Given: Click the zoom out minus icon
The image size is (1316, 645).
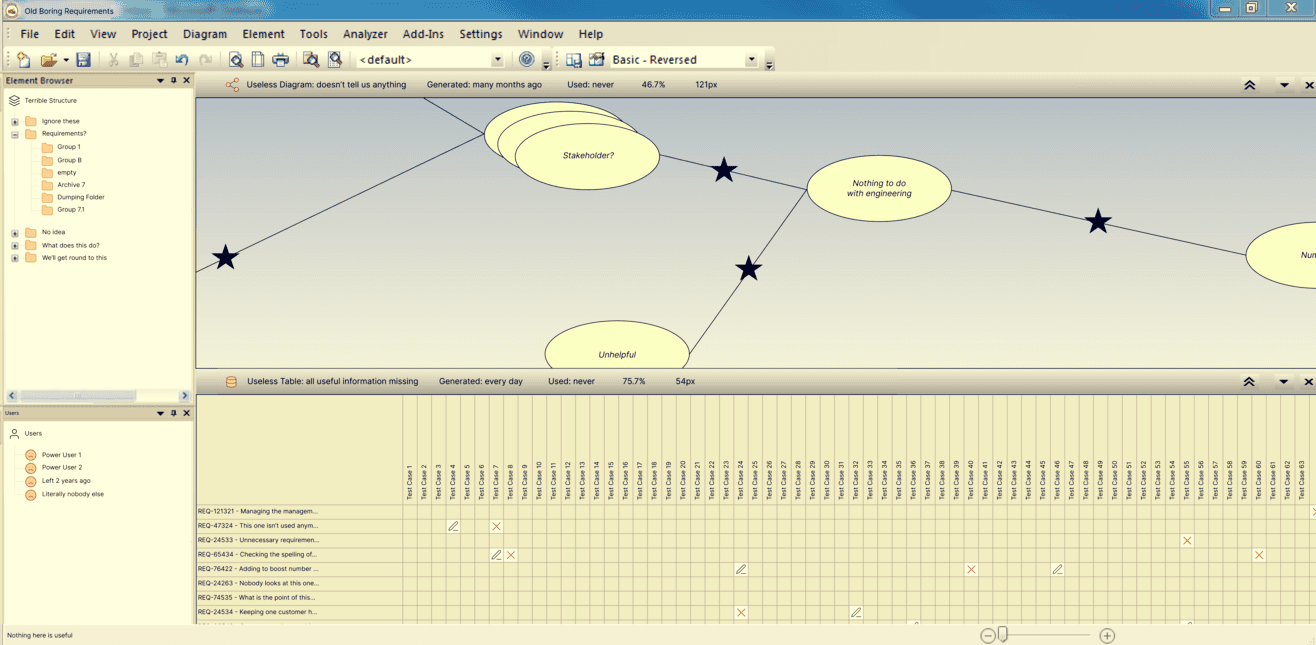Looking at the screenshot, I should [988, 636].
